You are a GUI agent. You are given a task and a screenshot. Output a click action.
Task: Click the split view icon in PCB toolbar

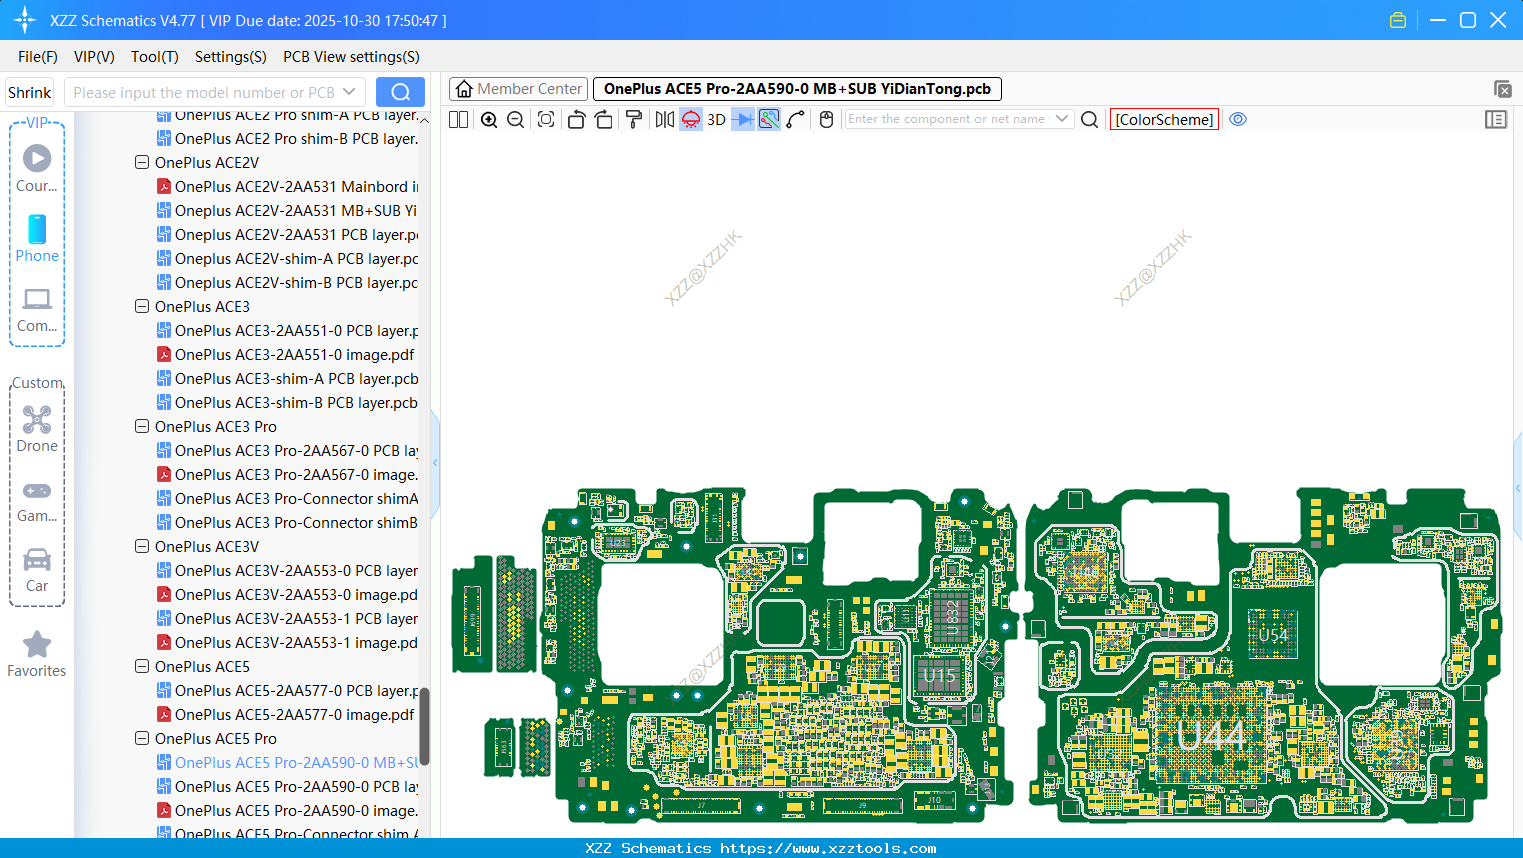point(459,120)
